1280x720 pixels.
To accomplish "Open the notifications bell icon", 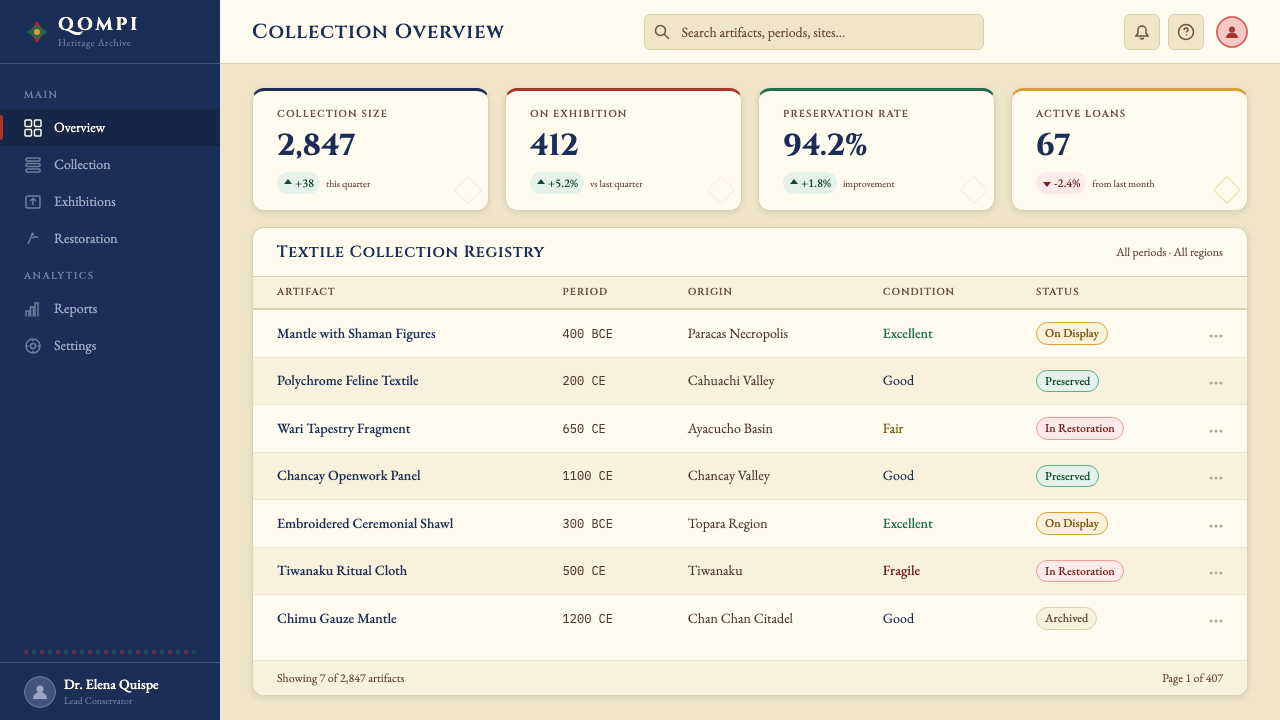I will tap(1142, 32).
